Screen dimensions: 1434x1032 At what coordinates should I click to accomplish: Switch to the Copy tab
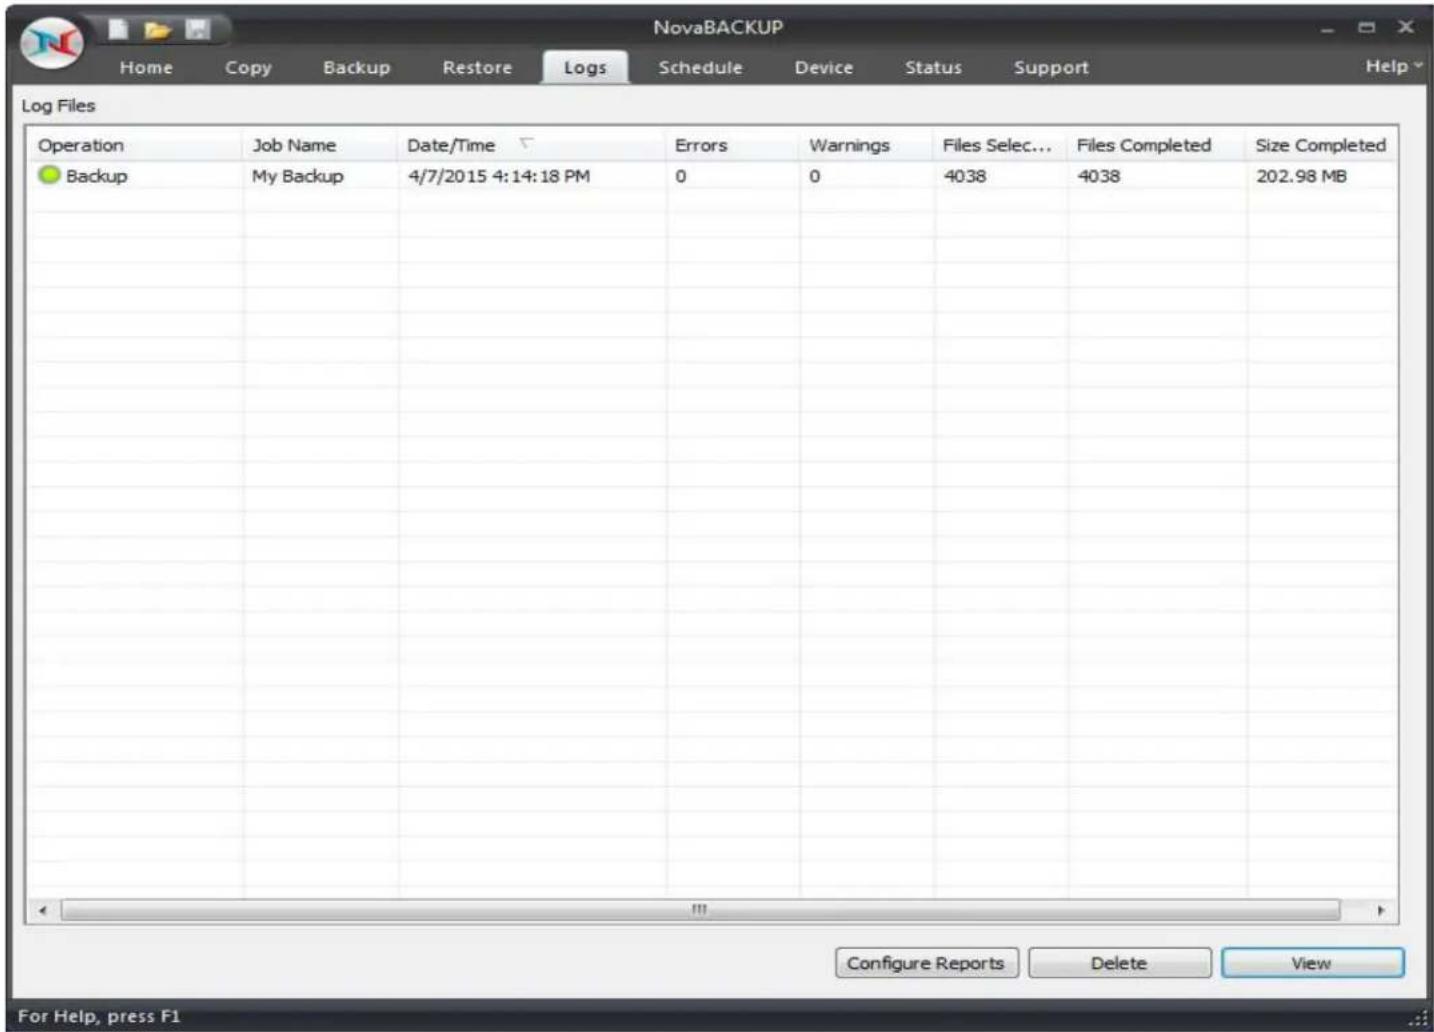pyautogui.click(x=248, y=67)
